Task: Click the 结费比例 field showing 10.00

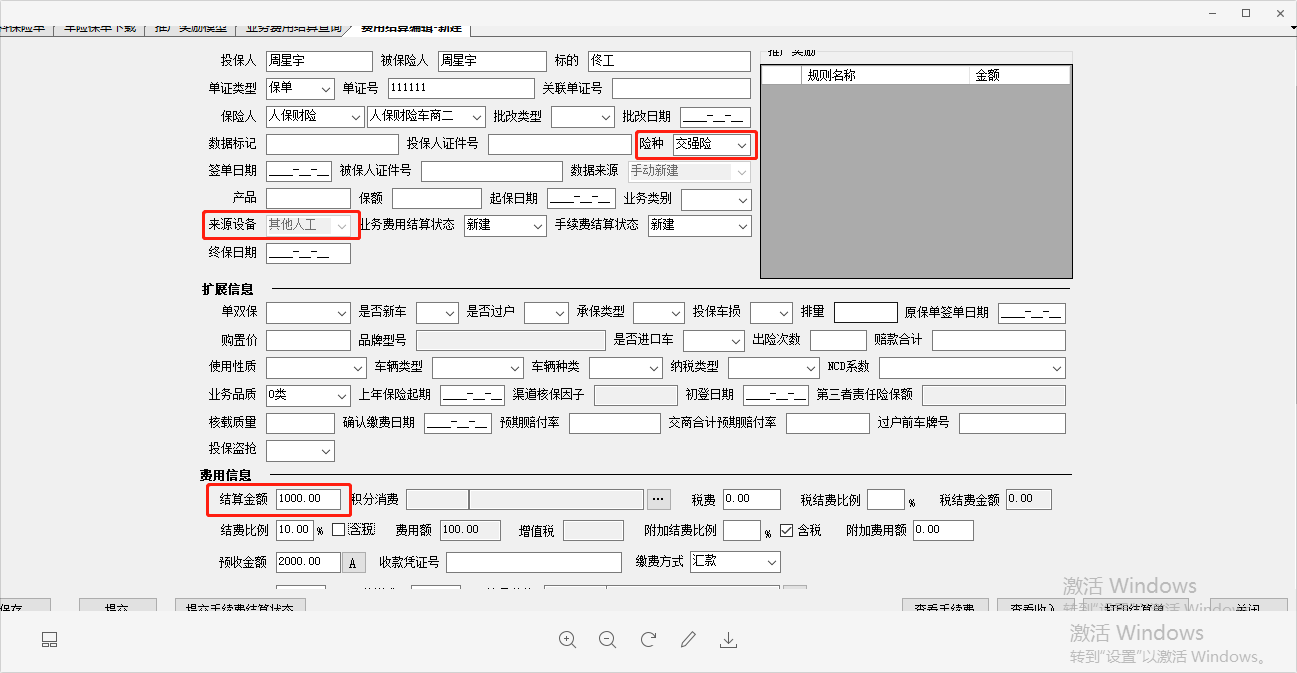Action: click(295, 530)
